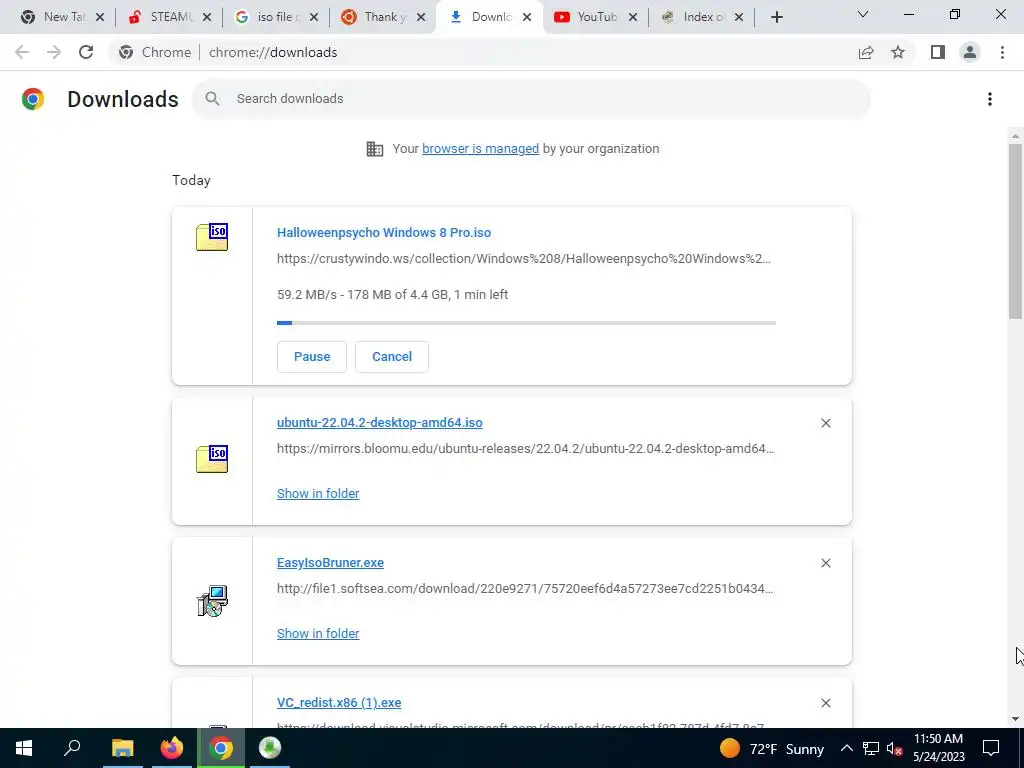Show EasyIsoBruner.exe in folder
1024x768 pixels.
tap(318, 633)
